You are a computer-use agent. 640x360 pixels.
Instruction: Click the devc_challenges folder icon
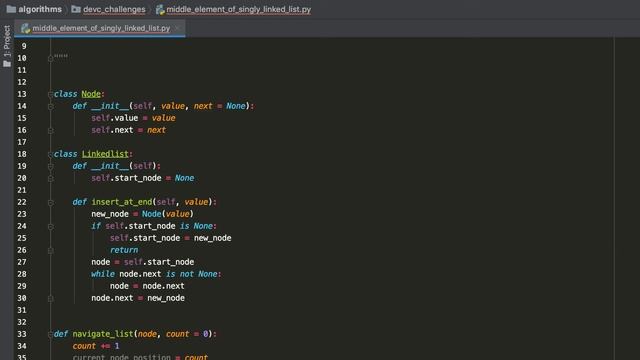pyautogui.click(x=76, y=9)
